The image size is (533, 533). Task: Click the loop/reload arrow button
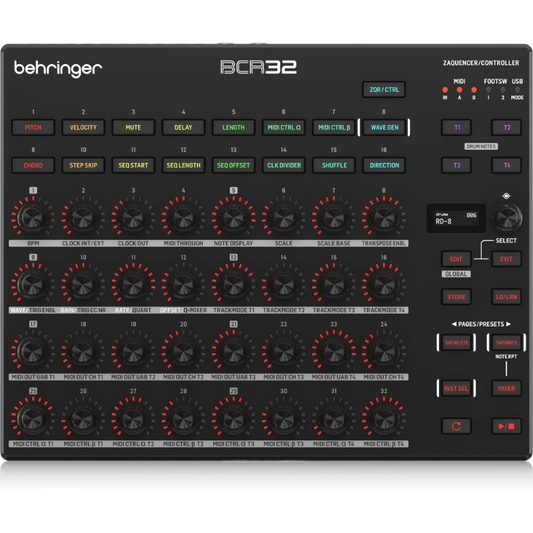[x=456, y=426]
